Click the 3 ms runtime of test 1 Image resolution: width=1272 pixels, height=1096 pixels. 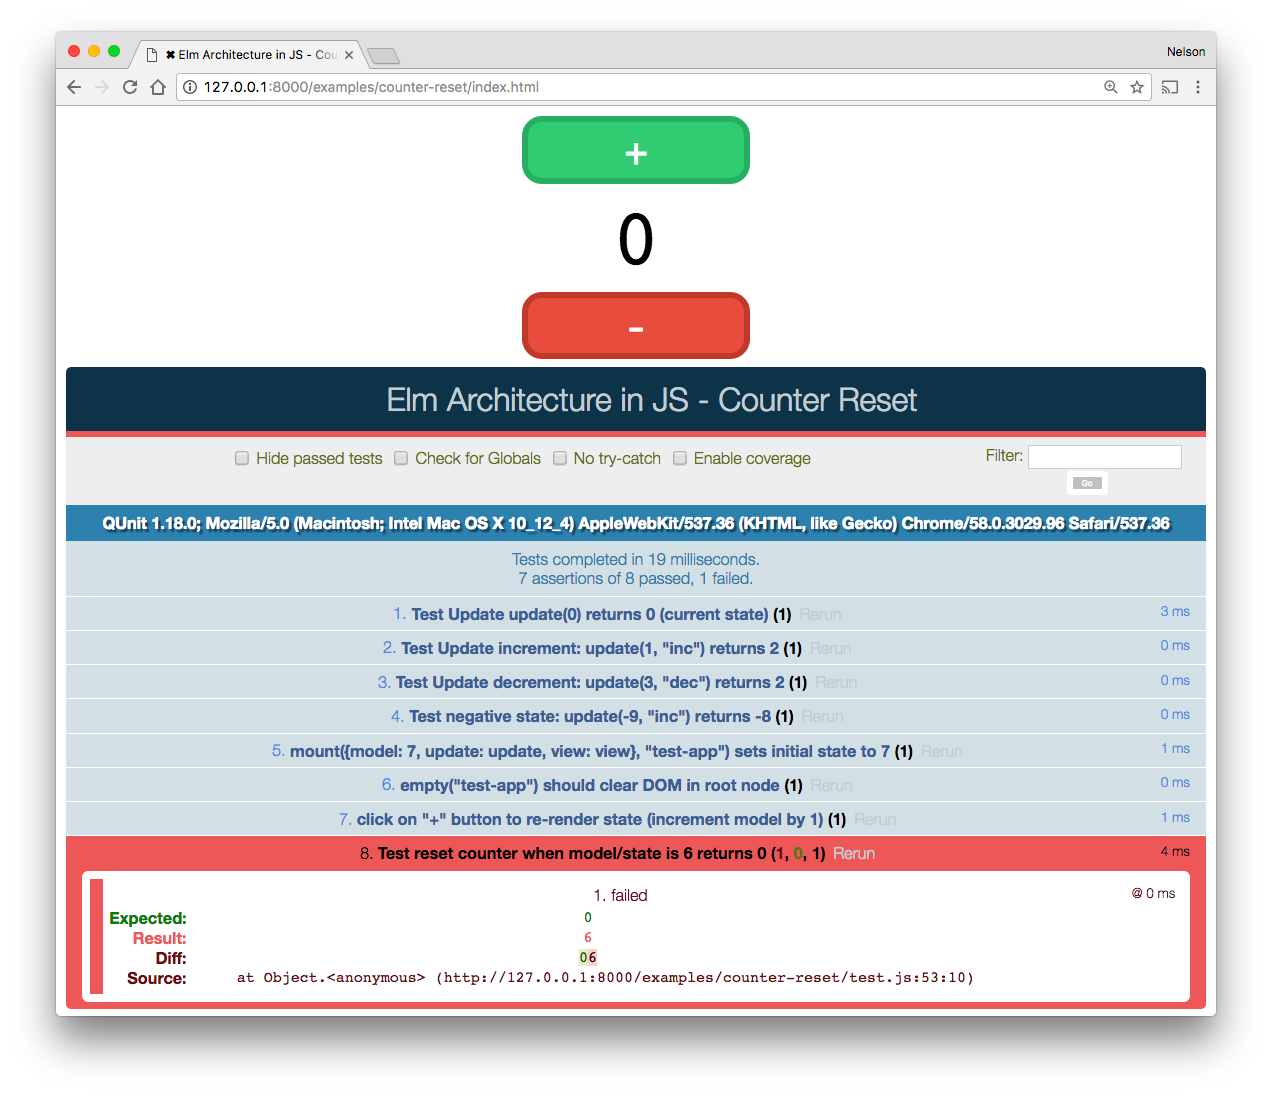pos(1175,611)
